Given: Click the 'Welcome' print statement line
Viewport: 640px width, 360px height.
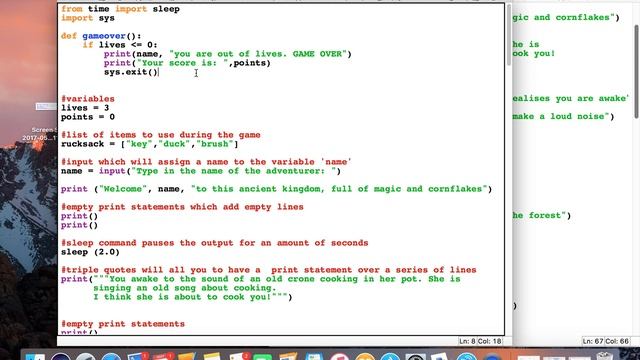Looking at the screenshot, I should (276, 189).
